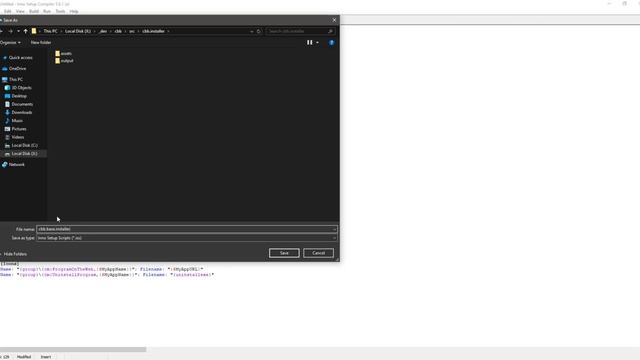Open the Edit menu in Inno Setup
This screenshot has height=360, width=640.
(7, 11)
